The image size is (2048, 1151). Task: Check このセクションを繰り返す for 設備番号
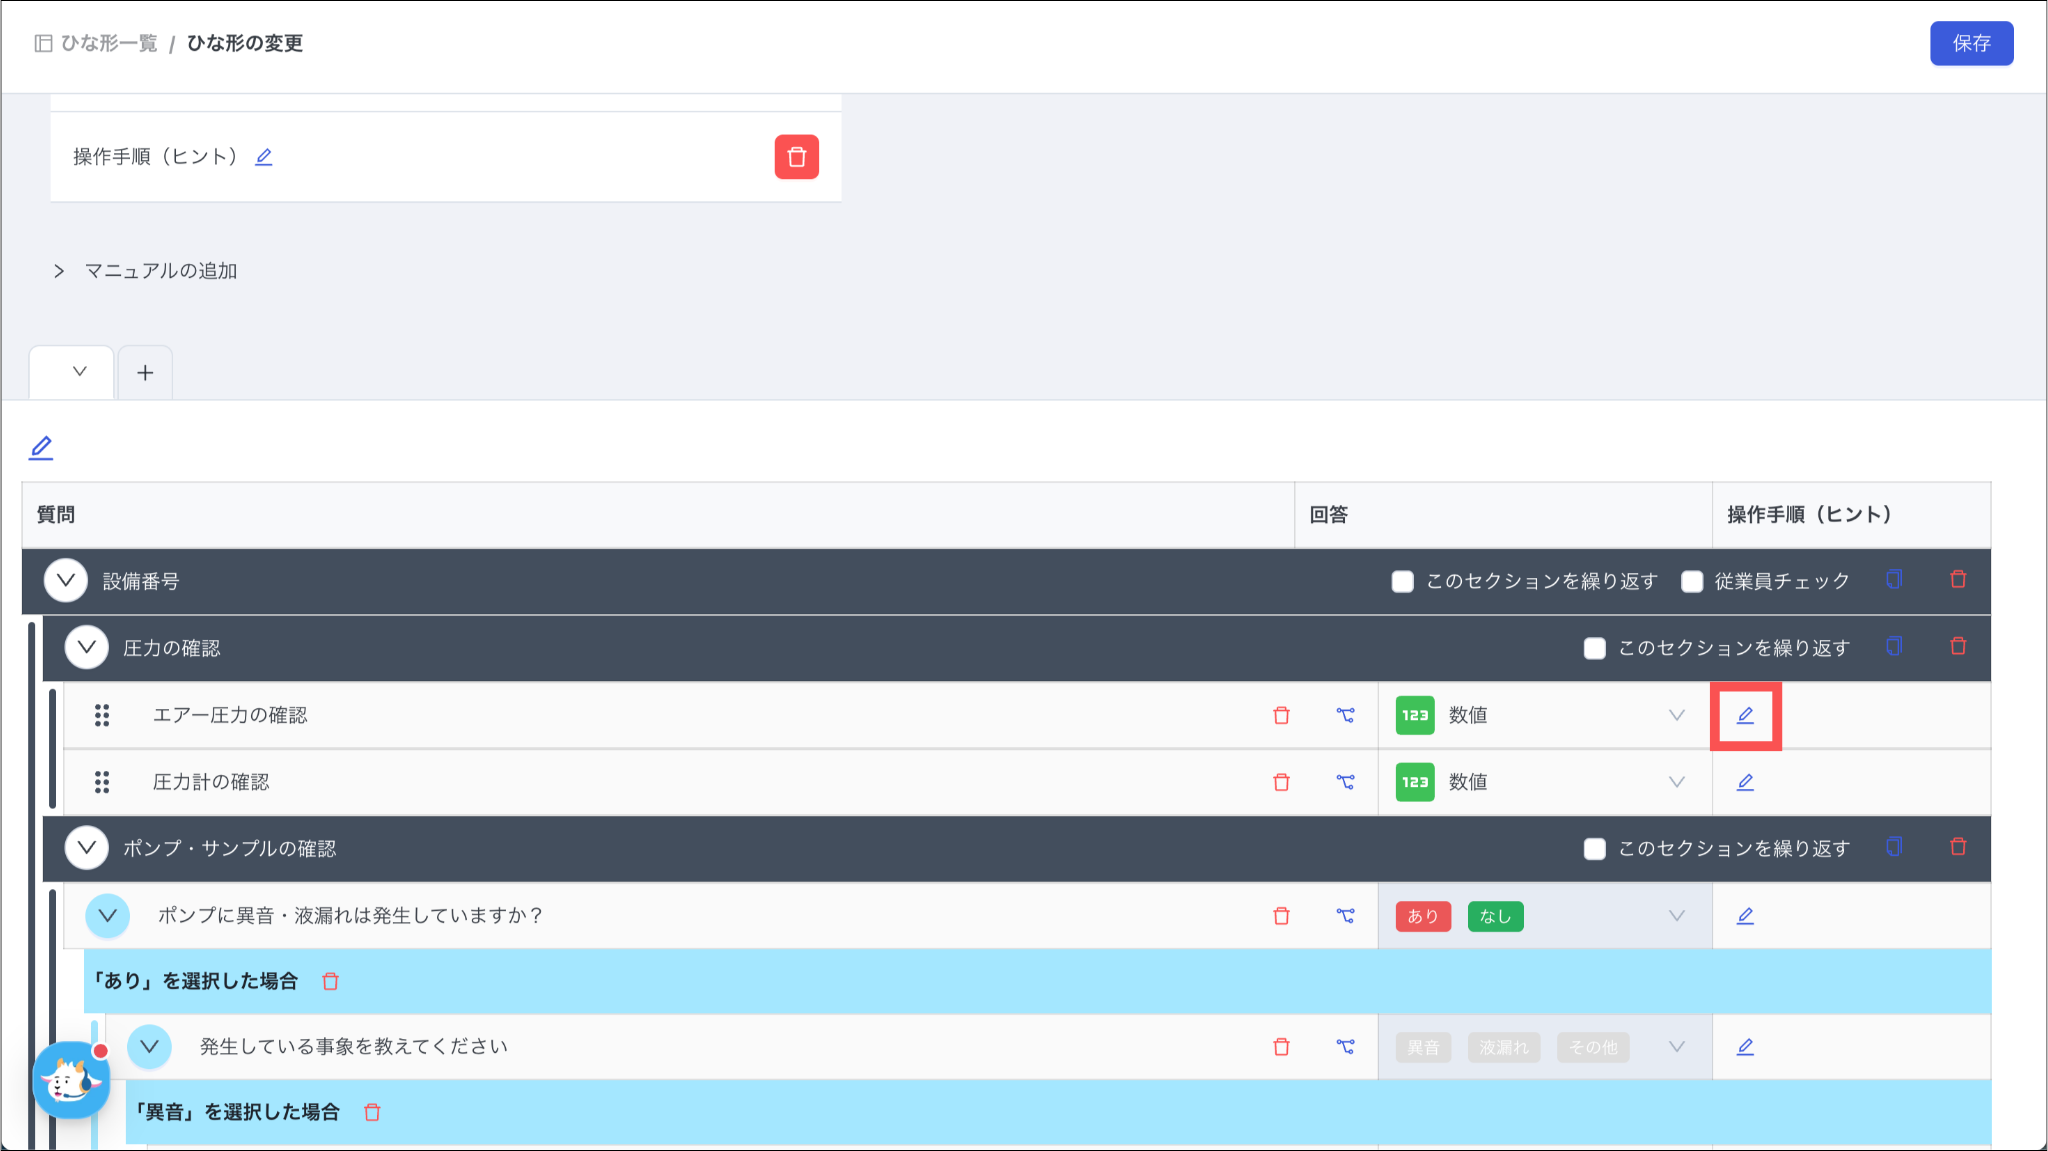coord(1403,581)
